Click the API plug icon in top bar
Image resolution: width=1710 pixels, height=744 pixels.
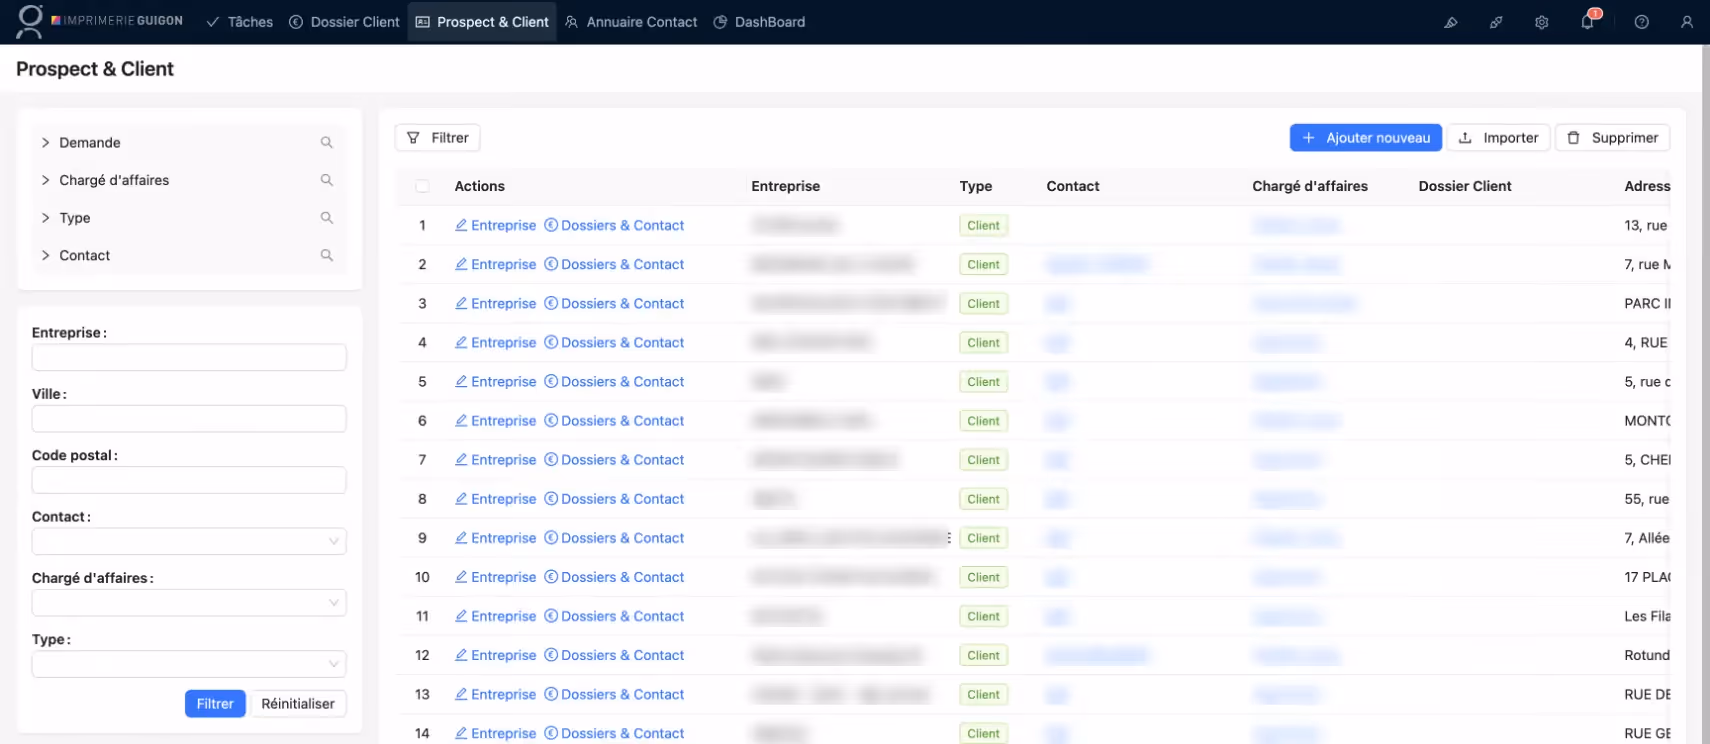(1496, 22)
